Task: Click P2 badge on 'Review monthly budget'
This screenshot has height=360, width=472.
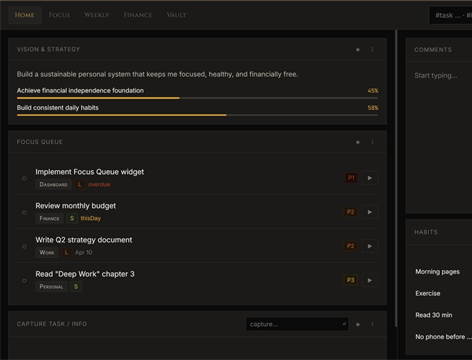Action: [350, 212]
